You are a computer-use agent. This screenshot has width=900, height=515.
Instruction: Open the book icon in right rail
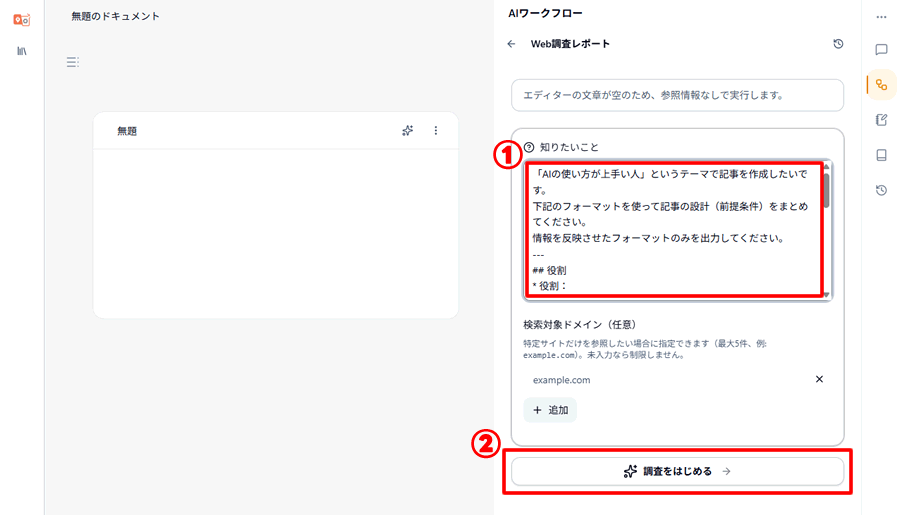click(x=882, y=155)
